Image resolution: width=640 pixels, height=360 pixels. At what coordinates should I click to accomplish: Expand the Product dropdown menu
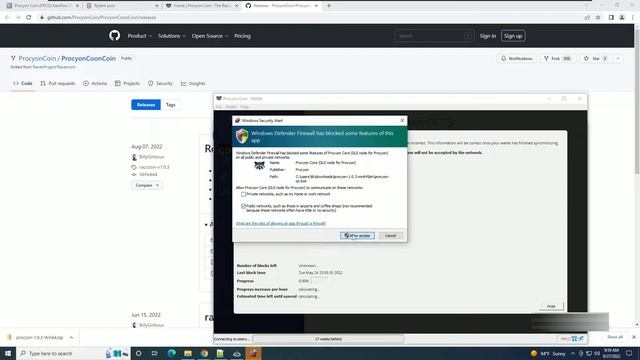[140, 36]
